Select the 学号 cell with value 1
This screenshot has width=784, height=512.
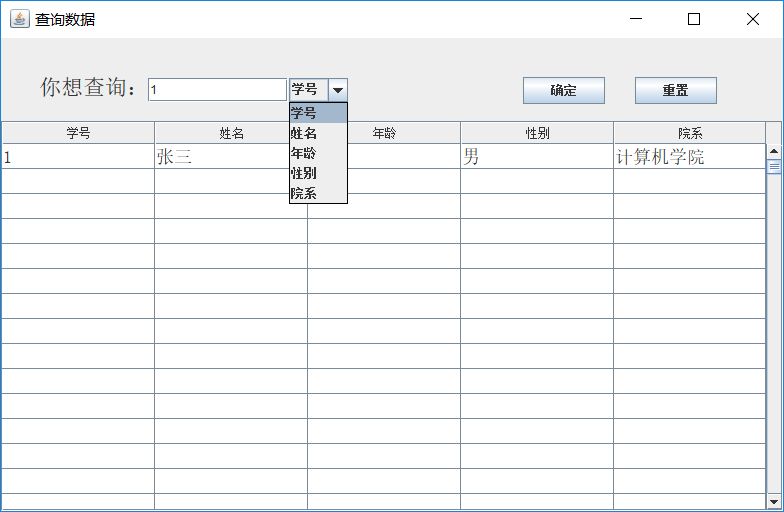pos(78,156)
